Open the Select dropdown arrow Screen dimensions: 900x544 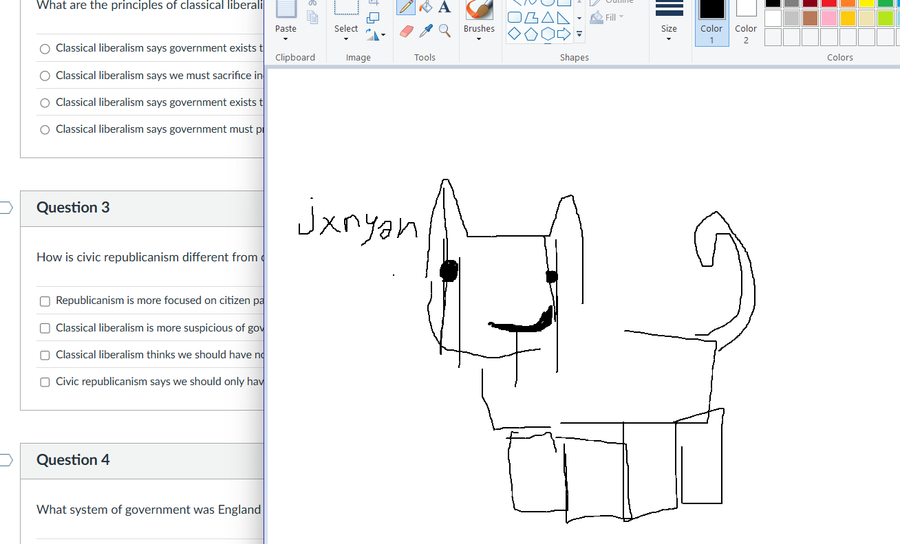[x=346, y=39]
